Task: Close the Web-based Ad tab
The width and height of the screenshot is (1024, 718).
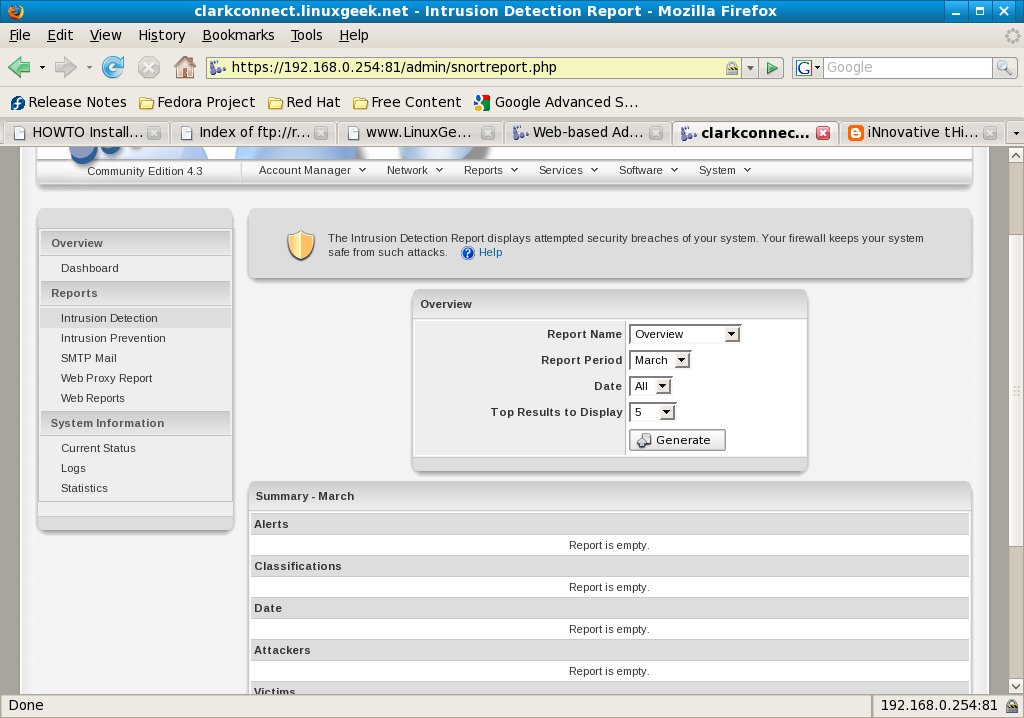Action: (656, 133)
